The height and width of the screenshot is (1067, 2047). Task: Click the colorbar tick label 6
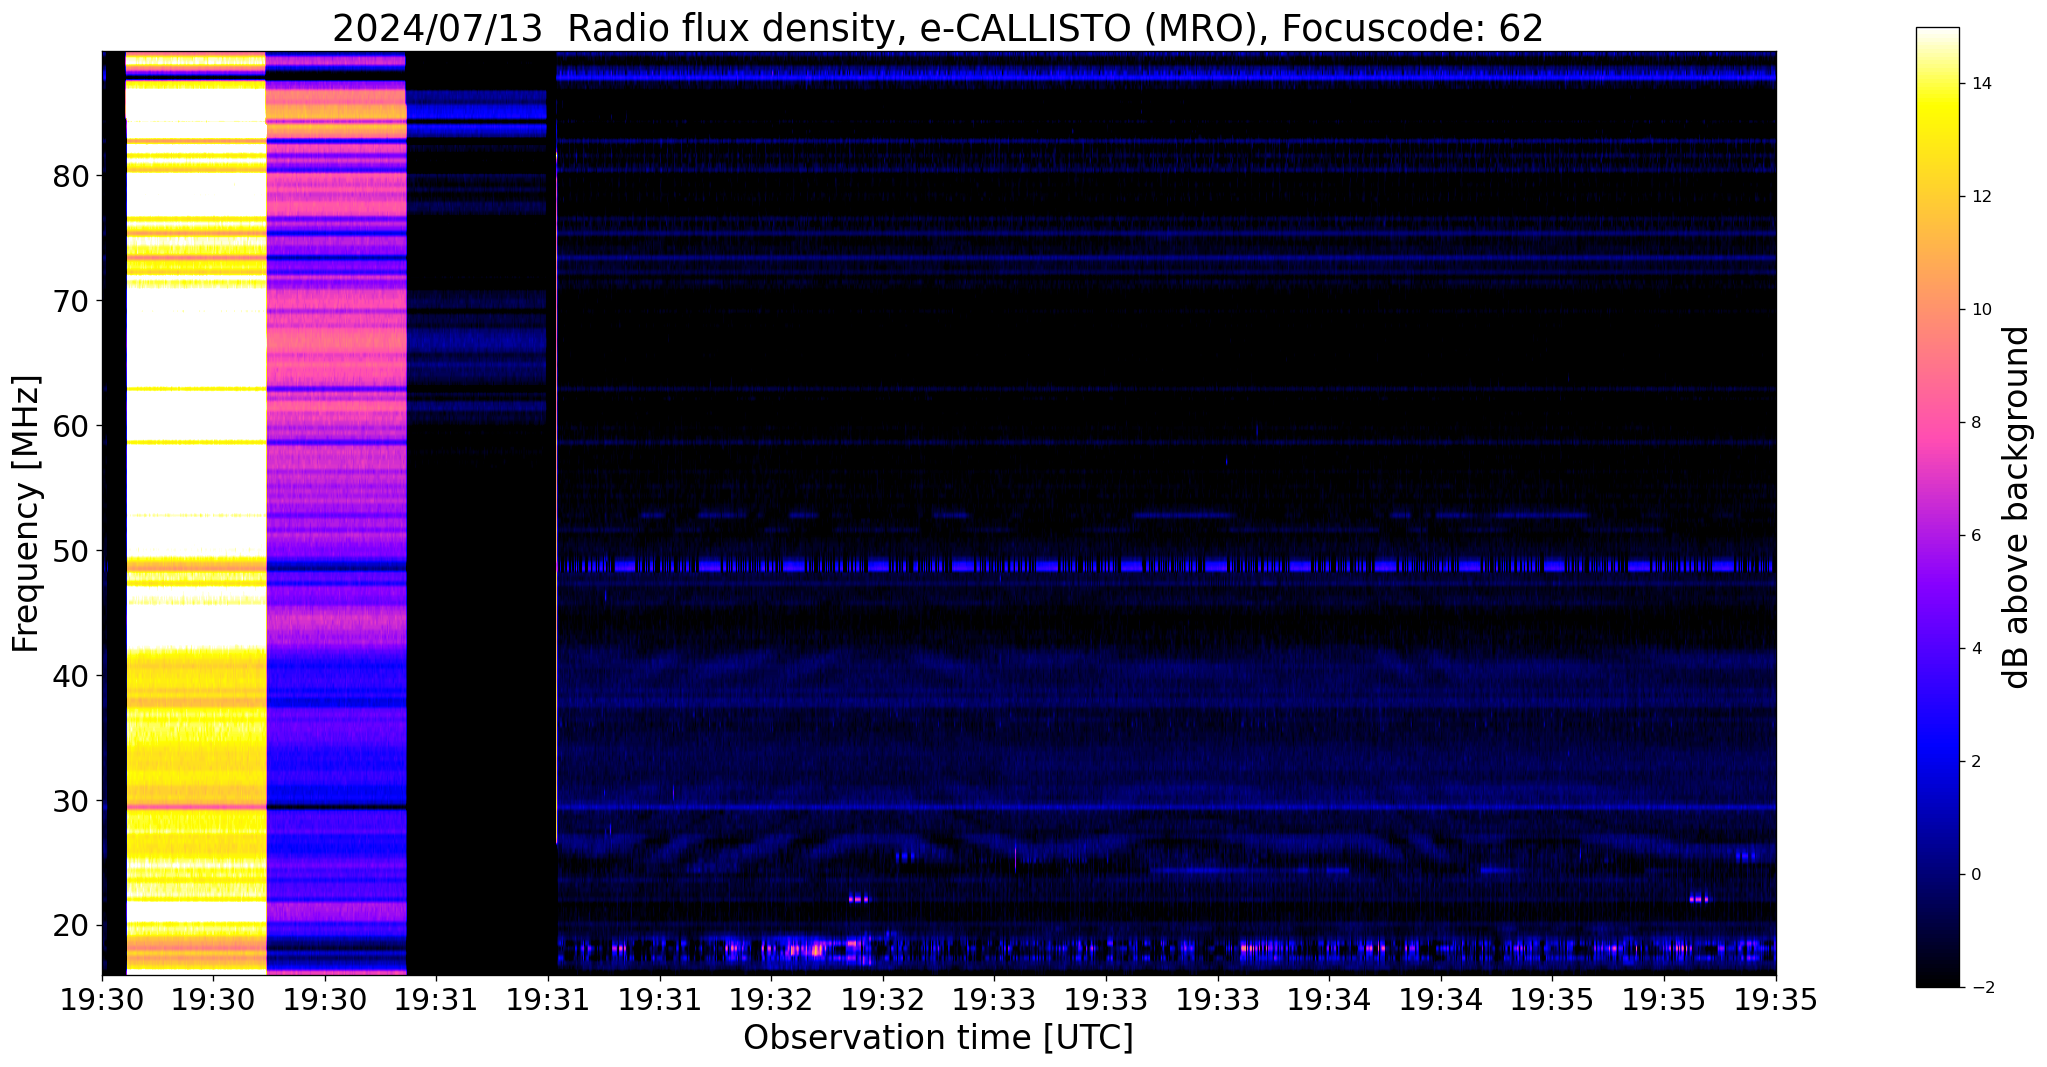point(1975,536)
